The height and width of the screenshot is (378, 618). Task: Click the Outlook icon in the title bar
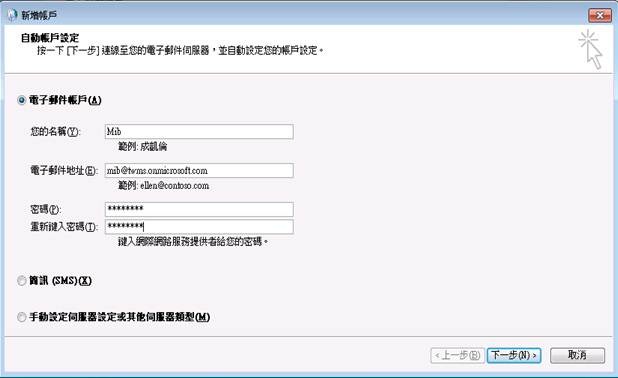point(12,15)
